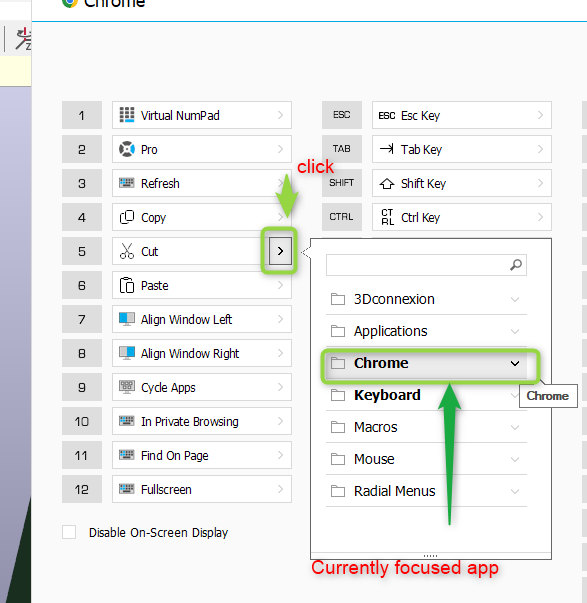Viewport: 587px width, 603px height.
Task: Click the Shift Key assignment field
Action: pos(462,183)
